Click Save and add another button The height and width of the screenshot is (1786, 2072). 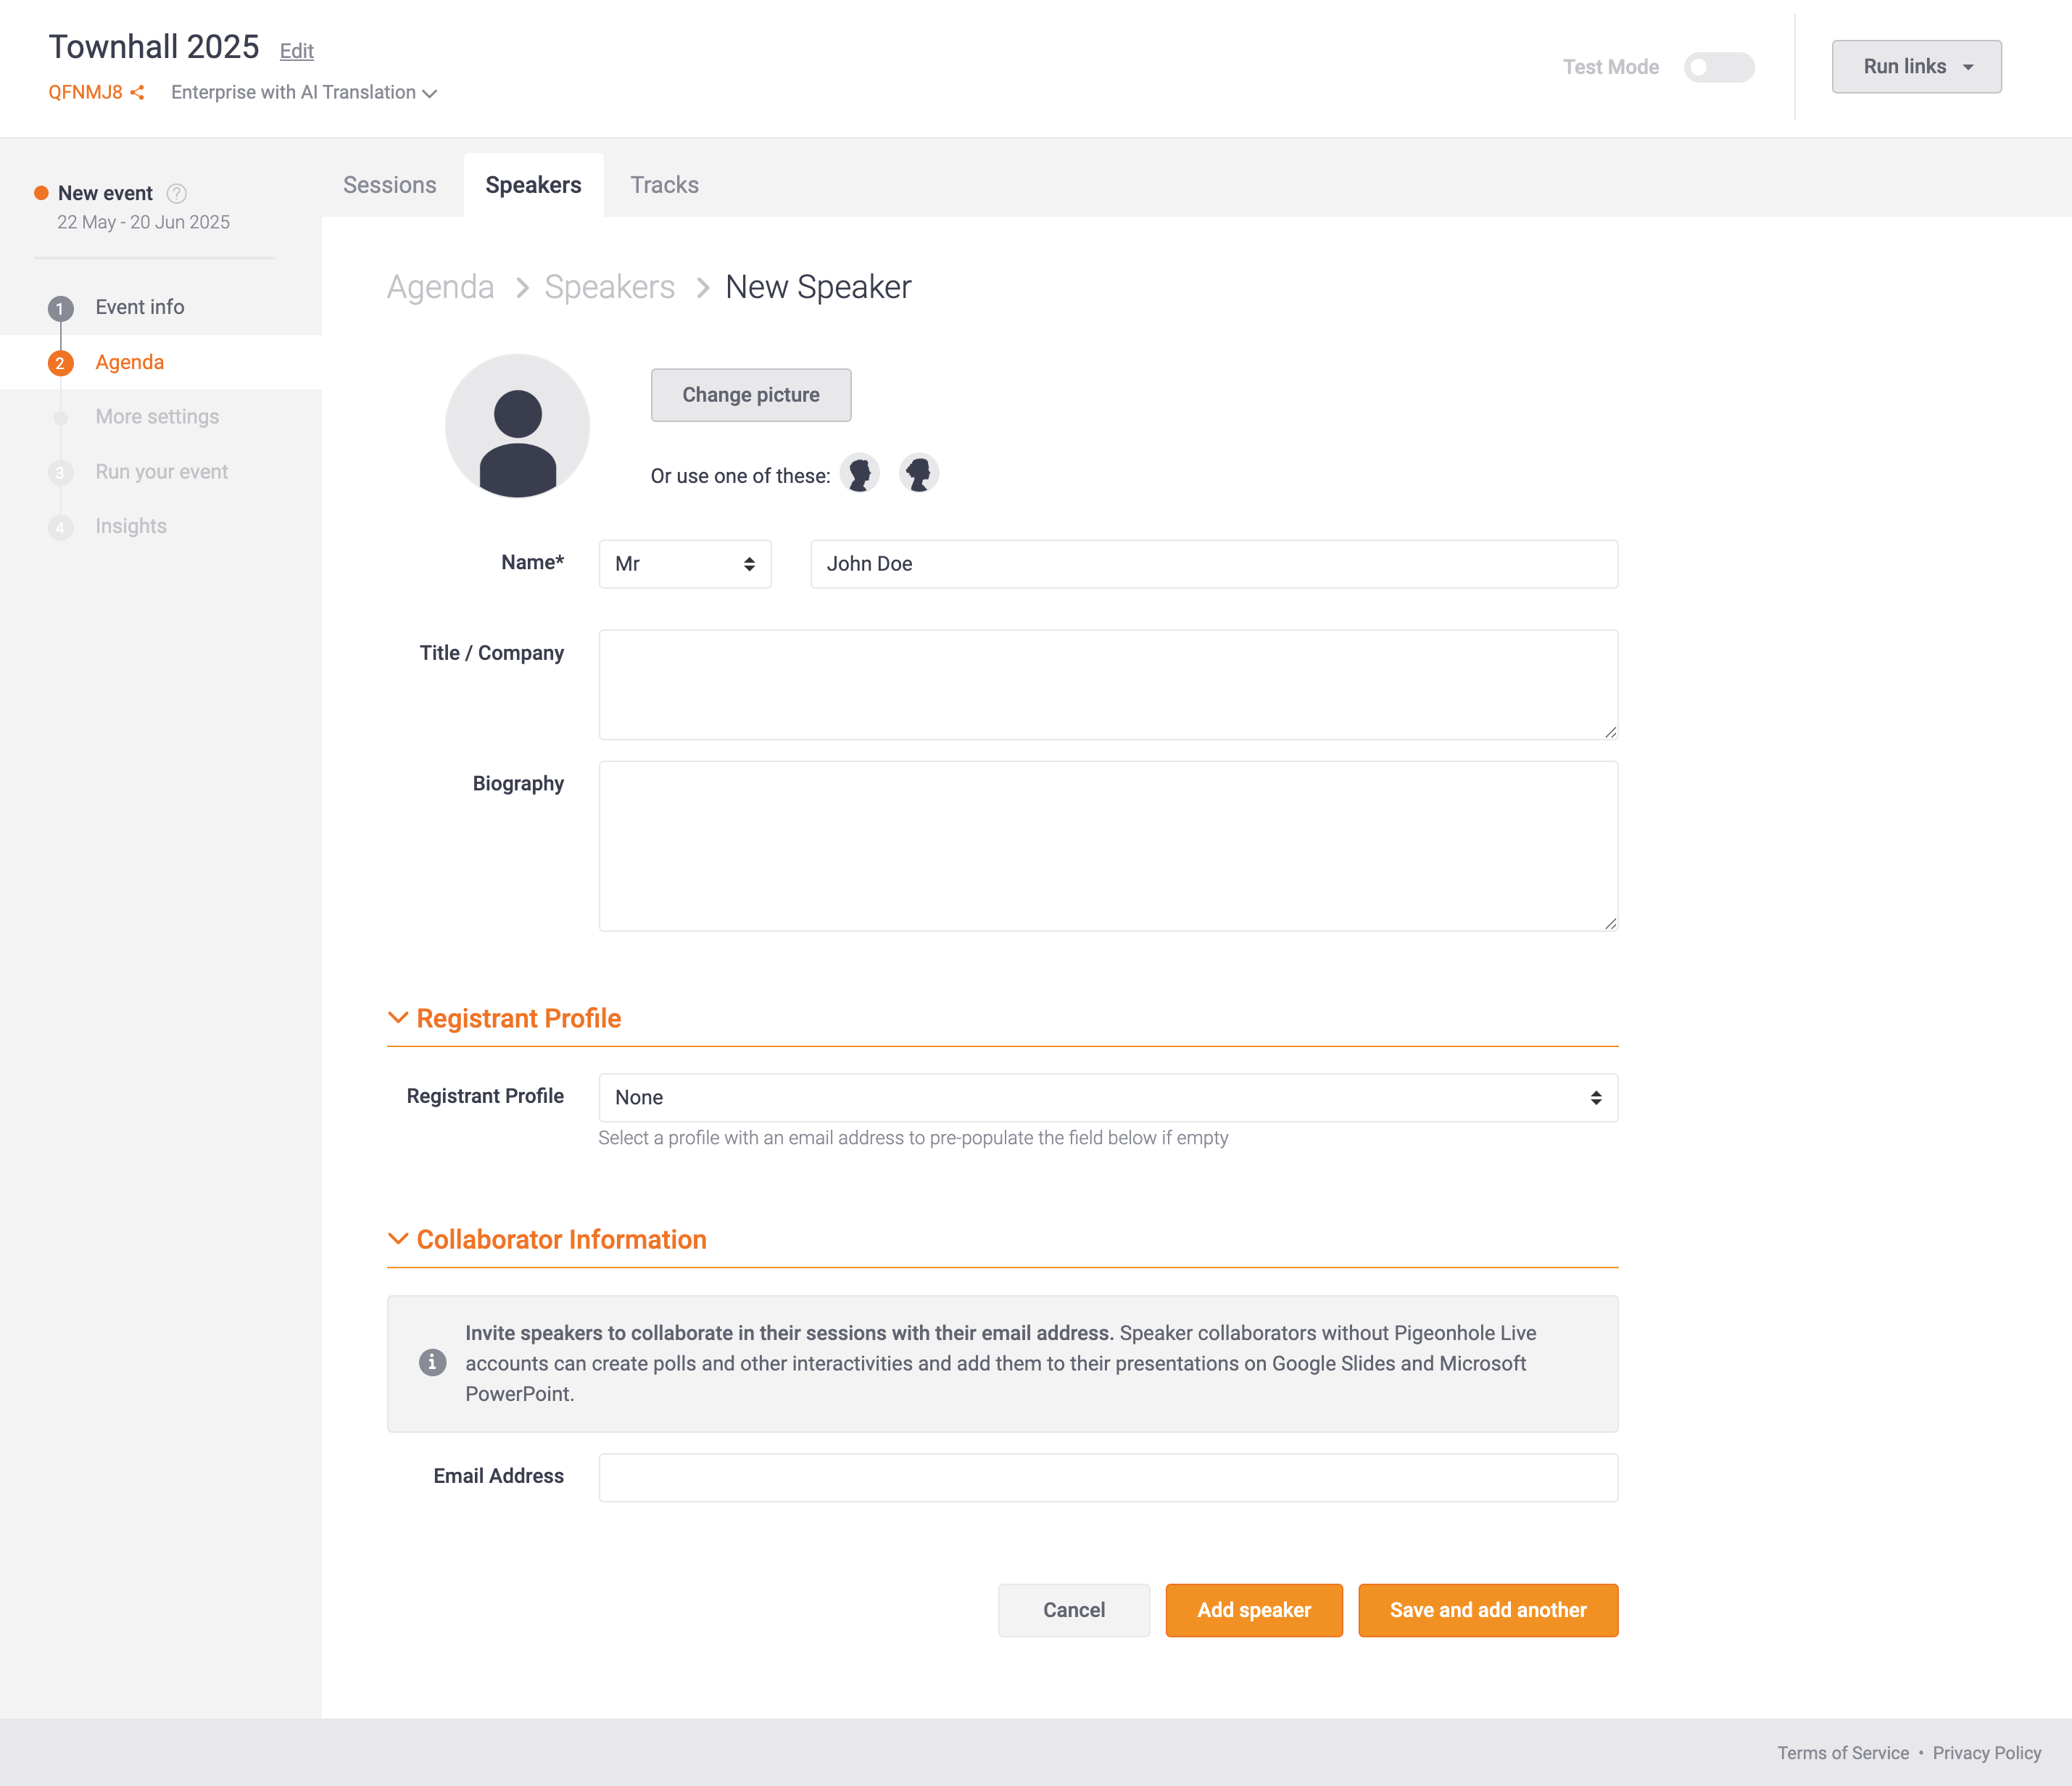pyautogui.click(x=1488, y=1610)
